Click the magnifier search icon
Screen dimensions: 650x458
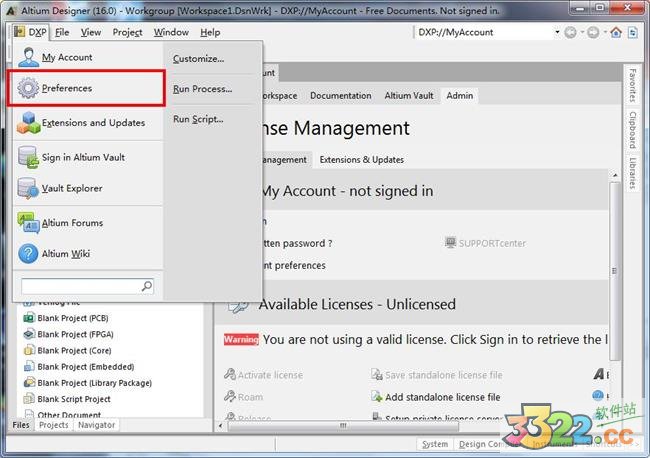coord(147,286)
